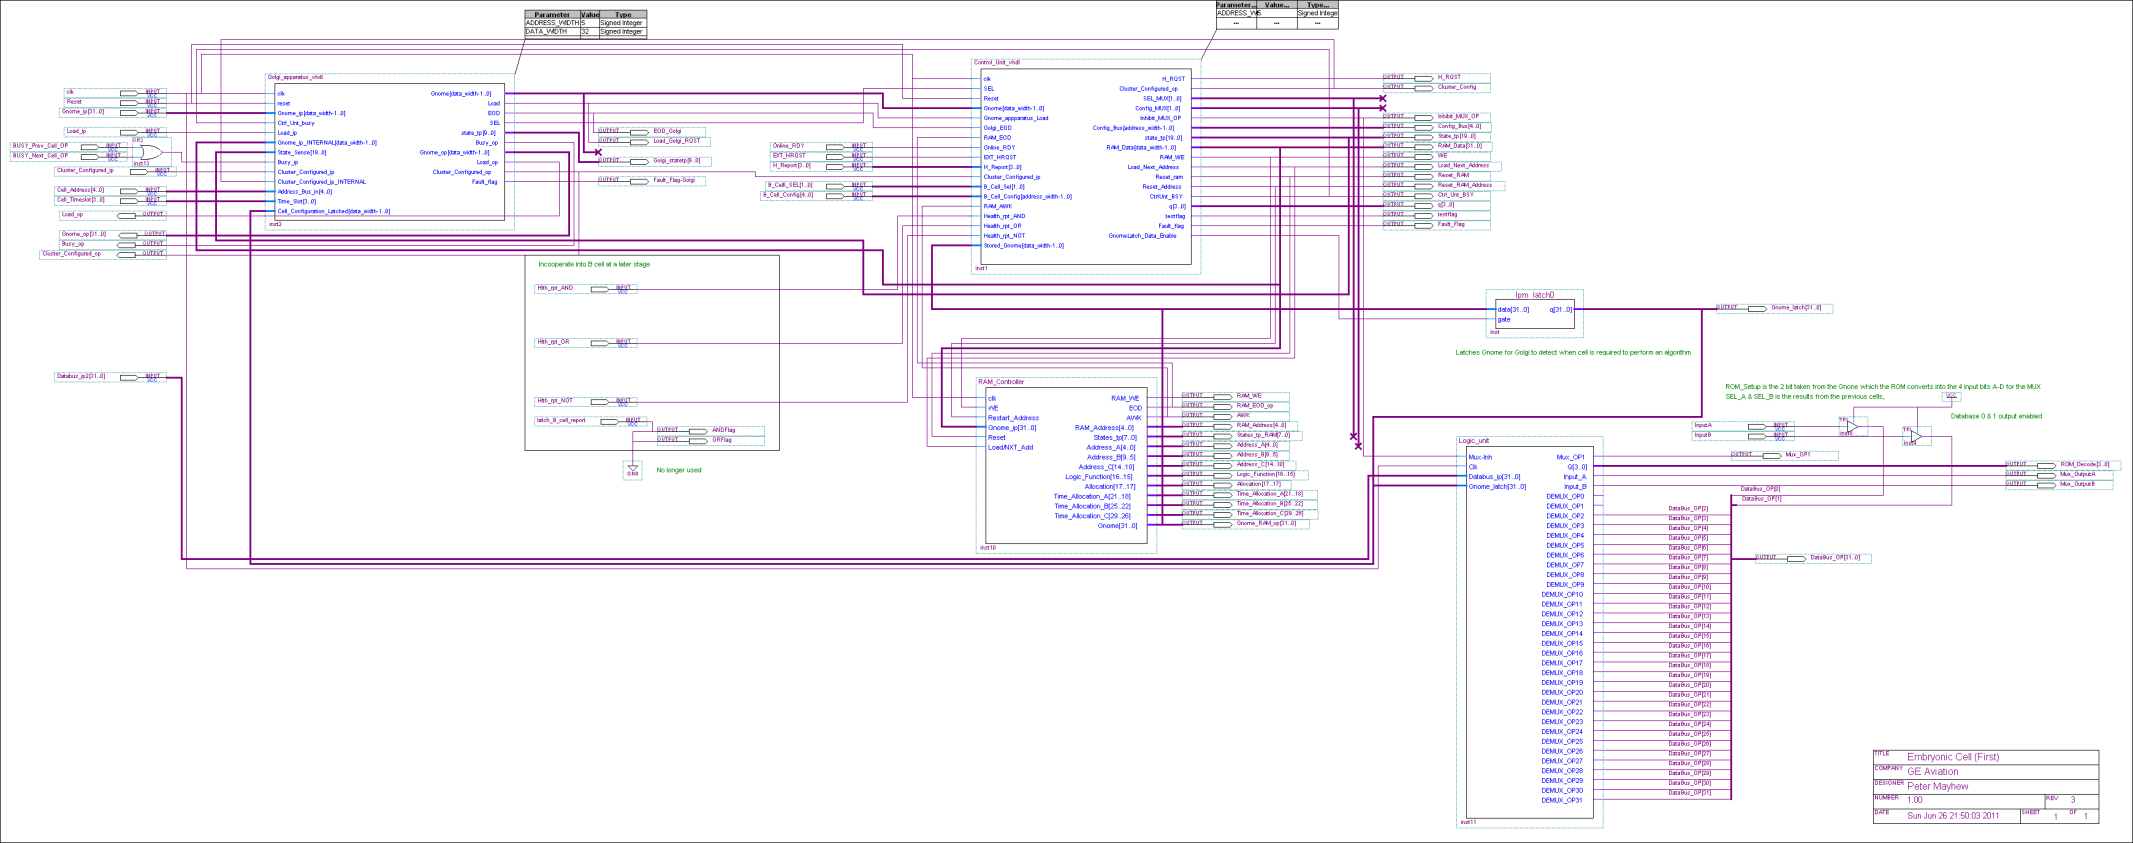2133x843 pixels.
Task: Click the GND ground symbol
Action: [632, 469]
